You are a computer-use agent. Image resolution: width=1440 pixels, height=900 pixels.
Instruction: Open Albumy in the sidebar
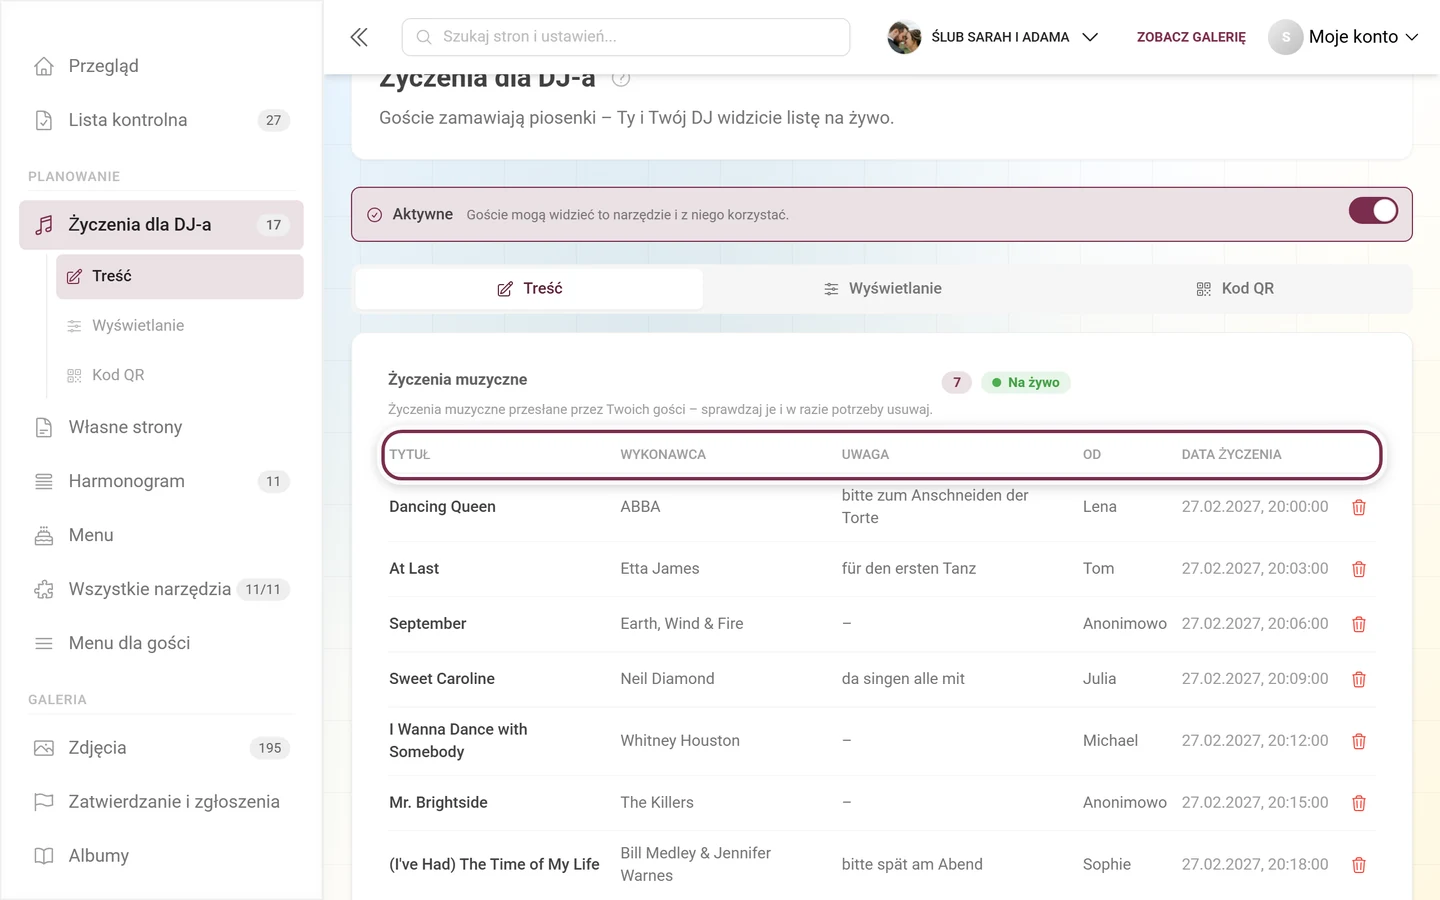pyautogui.click(x=161, y=856)
